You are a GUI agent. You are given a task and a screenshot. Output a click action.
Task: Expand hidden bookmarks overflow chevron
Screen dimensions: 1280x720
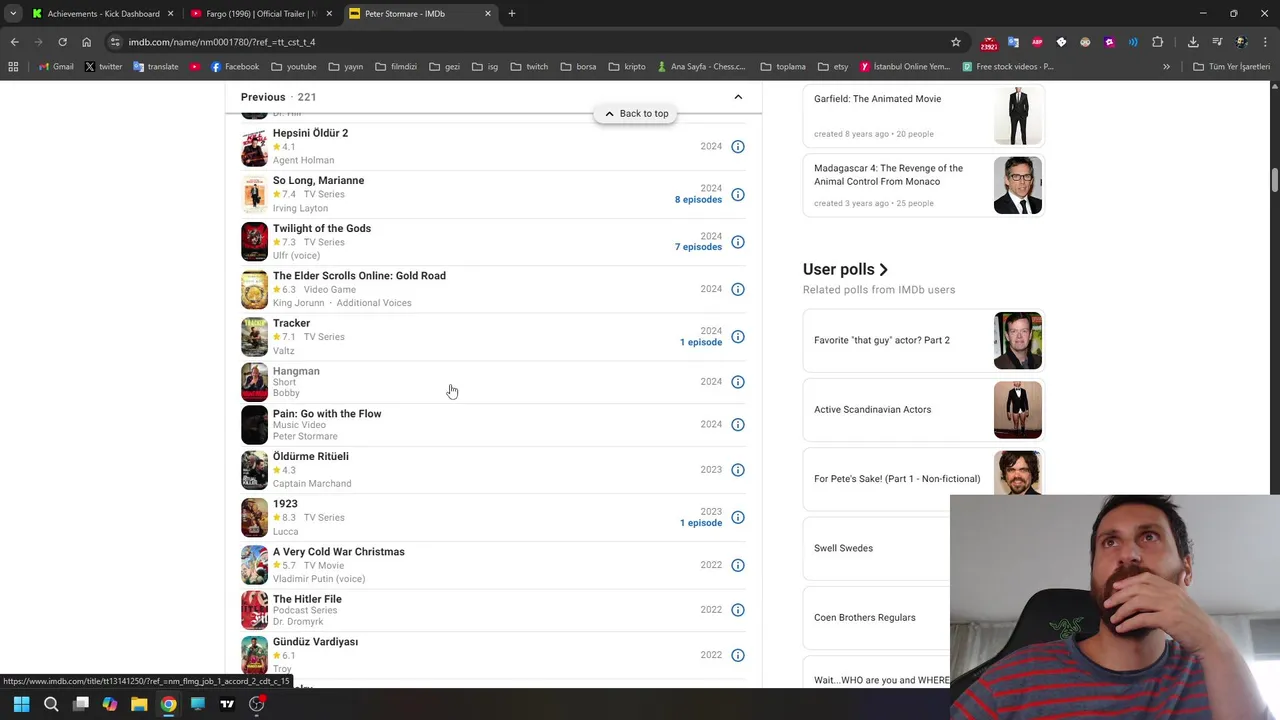point(1166,67)
